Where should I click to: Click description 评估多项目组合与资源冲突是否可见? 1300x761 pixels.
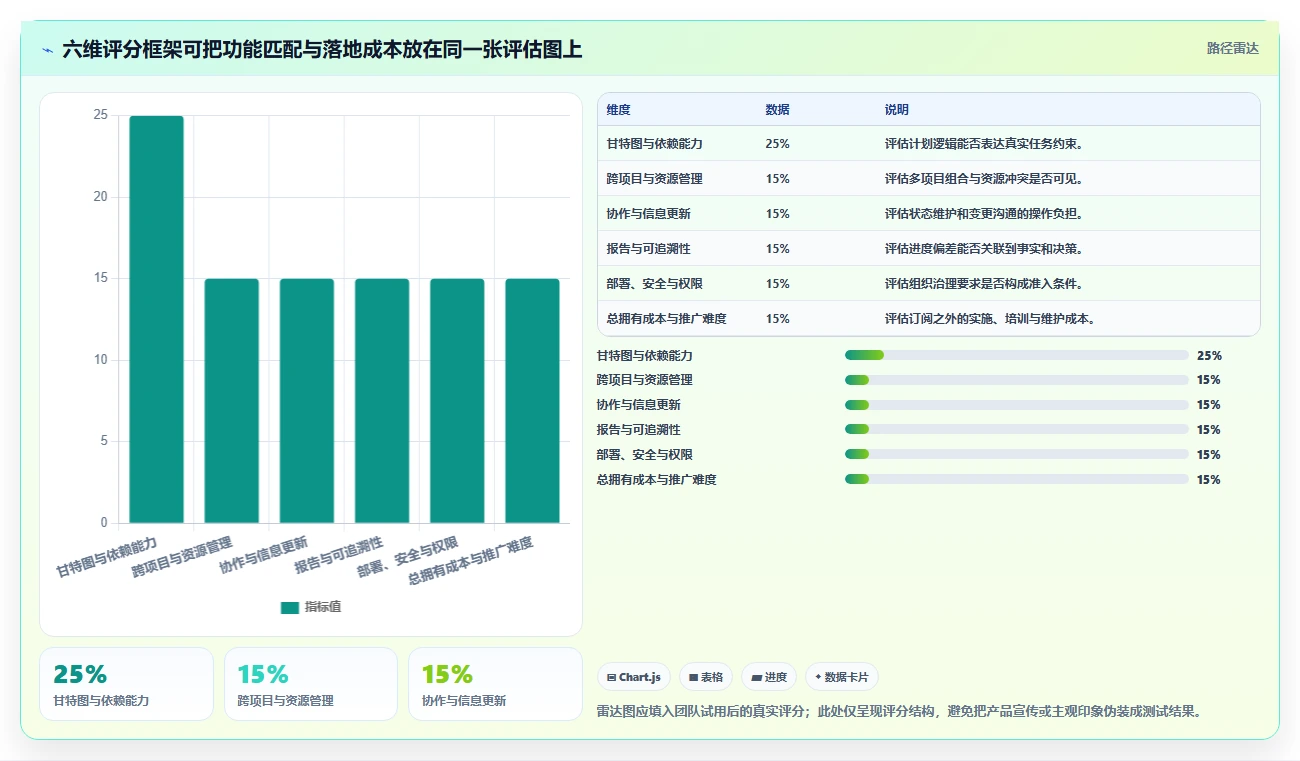pyautogui.click(x=986, y=179)
